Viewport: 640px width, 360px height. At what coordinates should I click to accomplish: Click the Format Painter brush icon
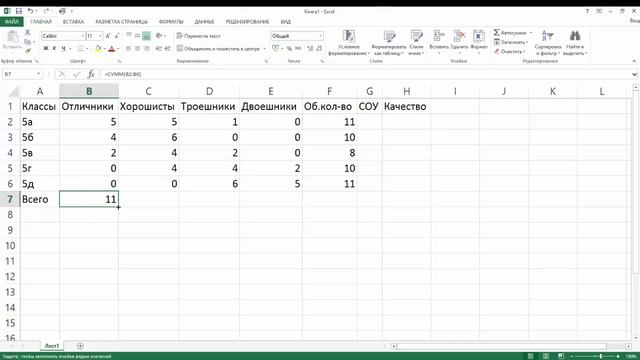(28, 51)
